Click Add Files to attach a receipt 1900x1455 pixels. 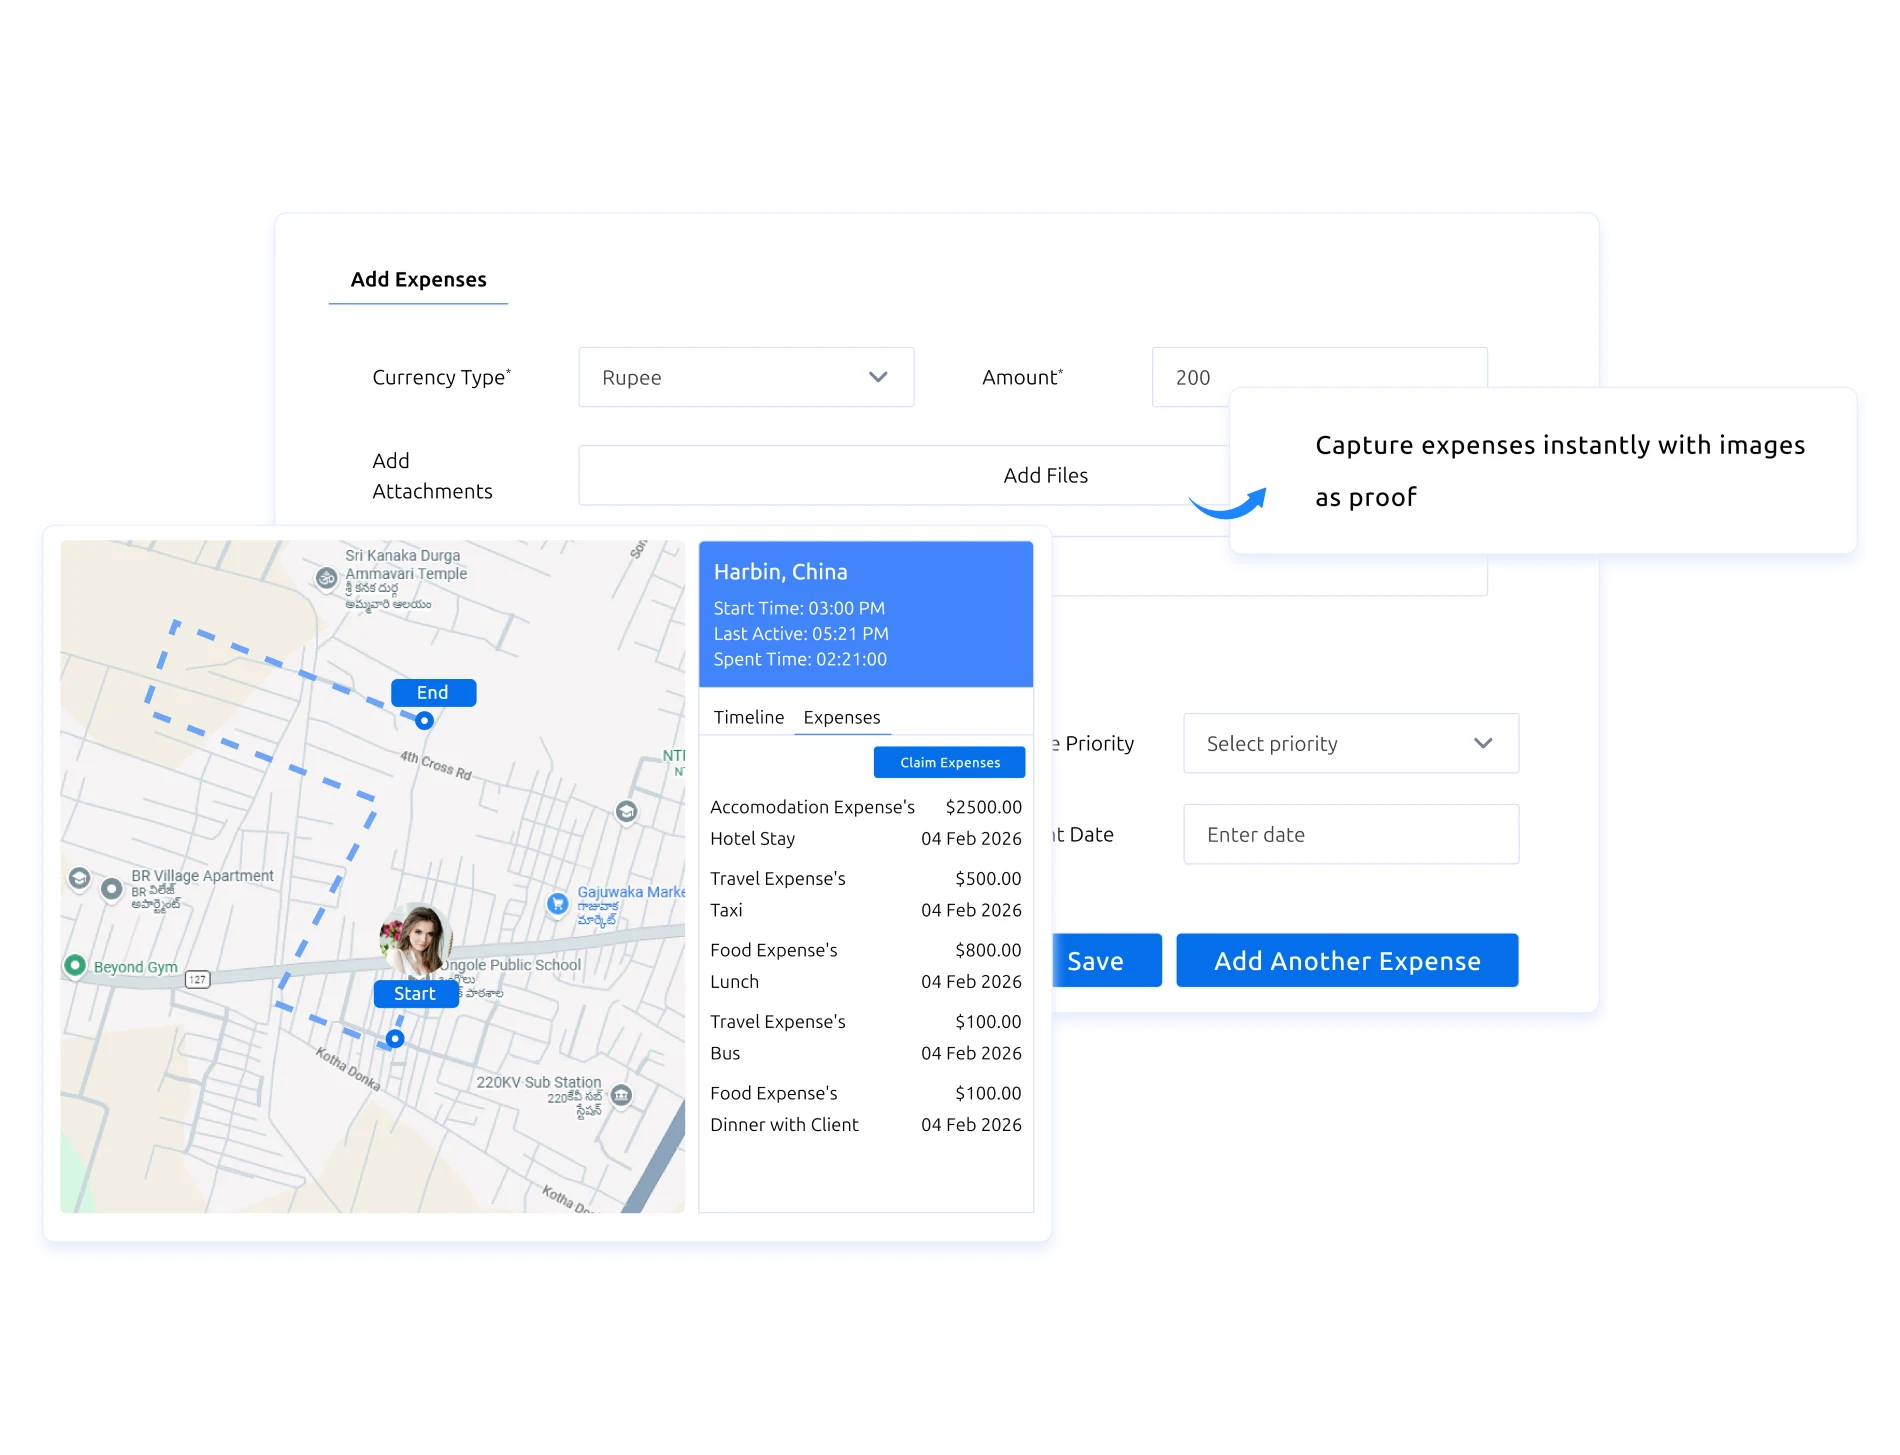[x=1044, y=475]
